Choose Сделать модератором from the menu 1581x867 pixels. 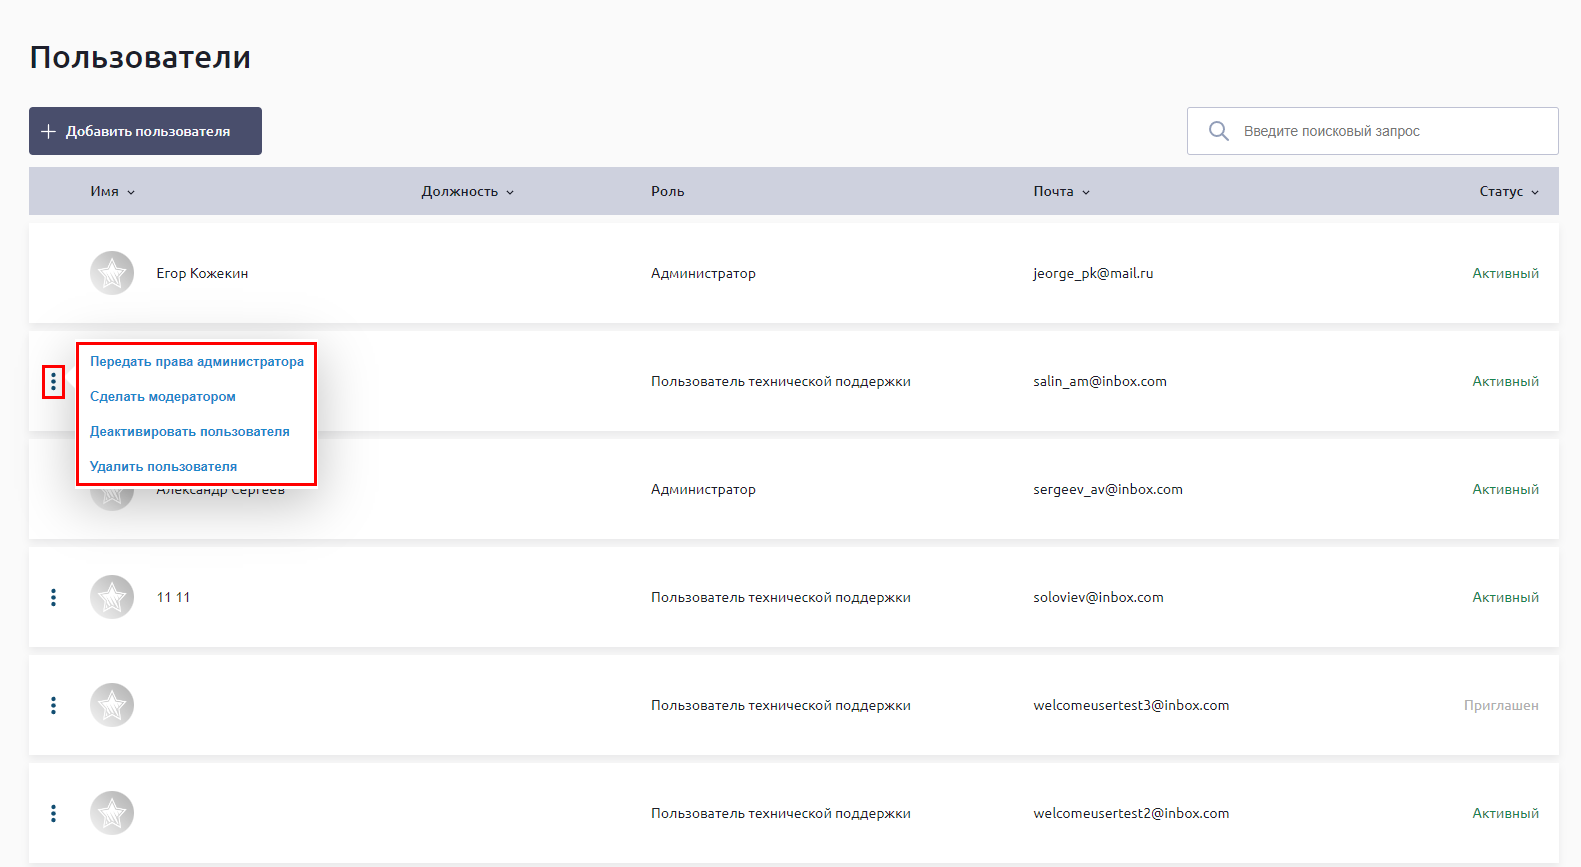[x=163, y=397]
